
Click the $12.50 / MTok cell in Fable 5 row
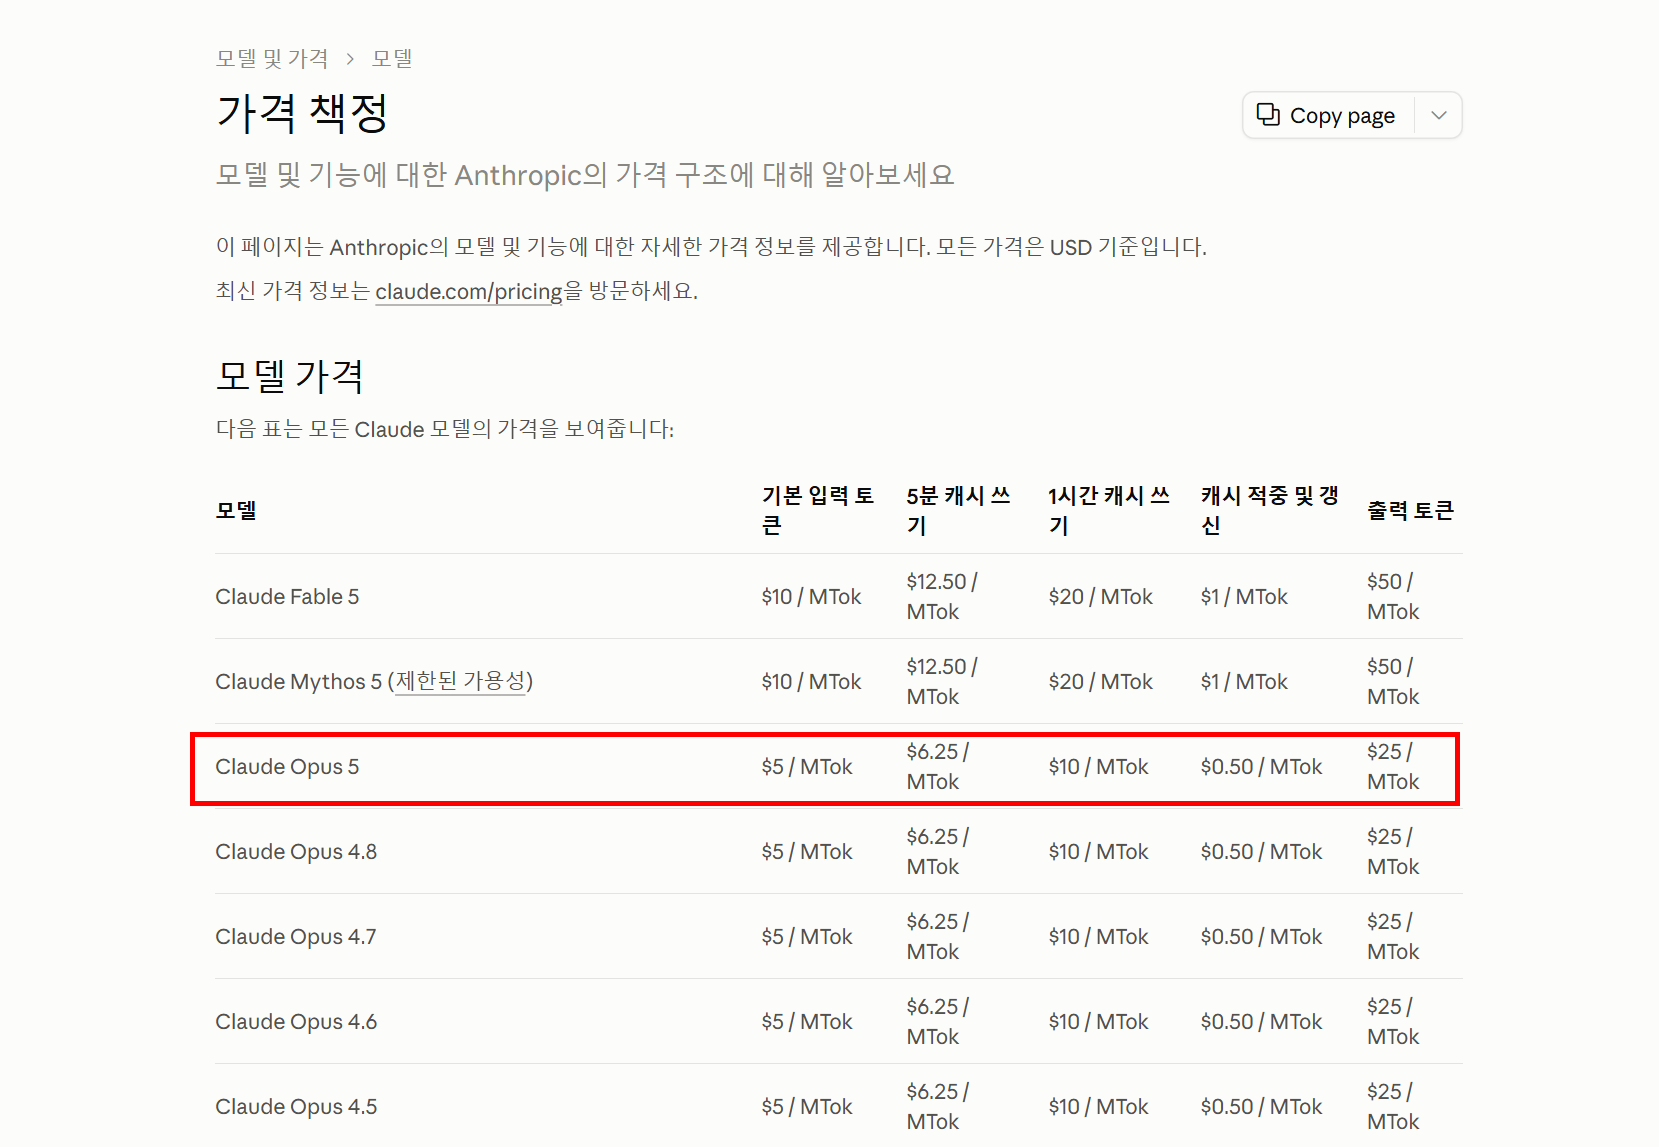[x=942, y=597]
